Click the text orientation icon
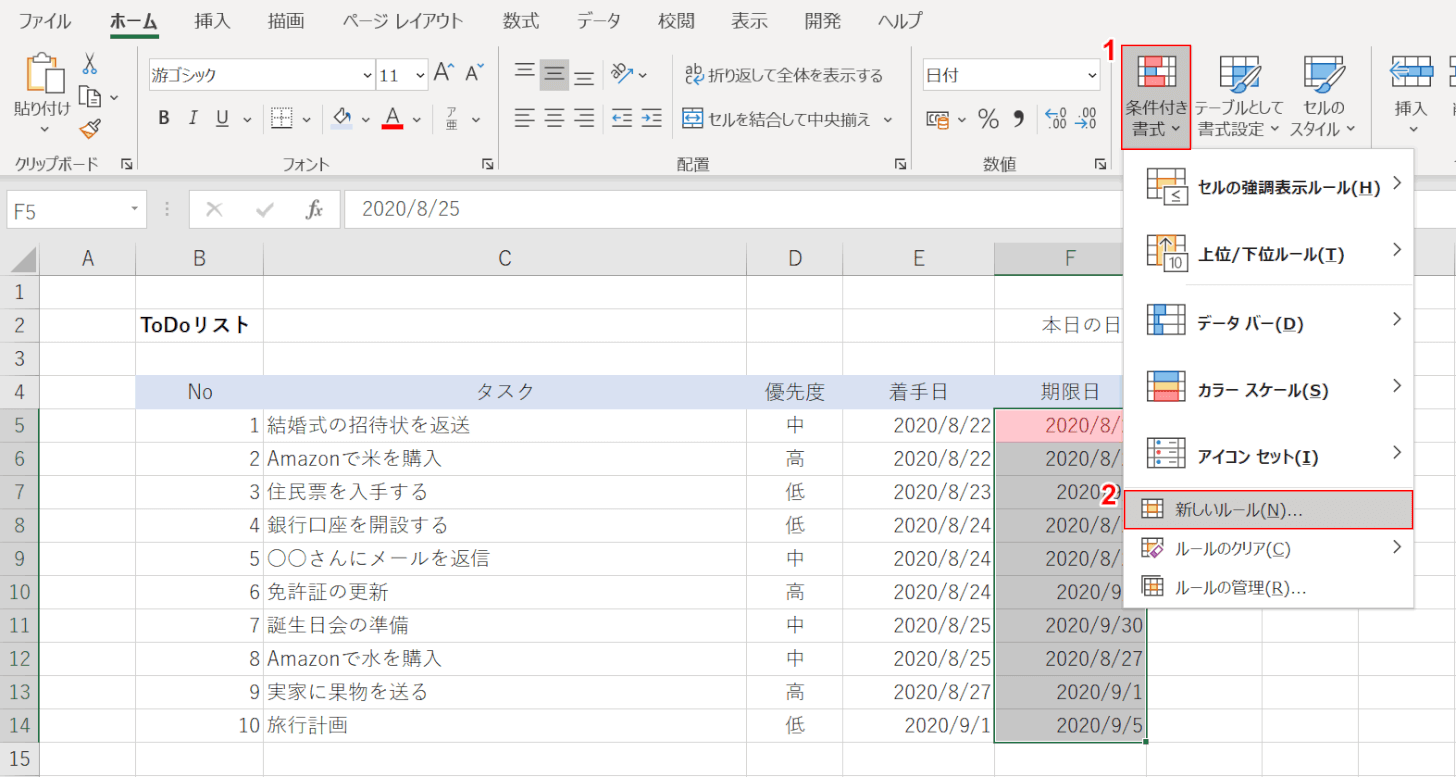Screen dimensions: 1456x777 [623, 74]
